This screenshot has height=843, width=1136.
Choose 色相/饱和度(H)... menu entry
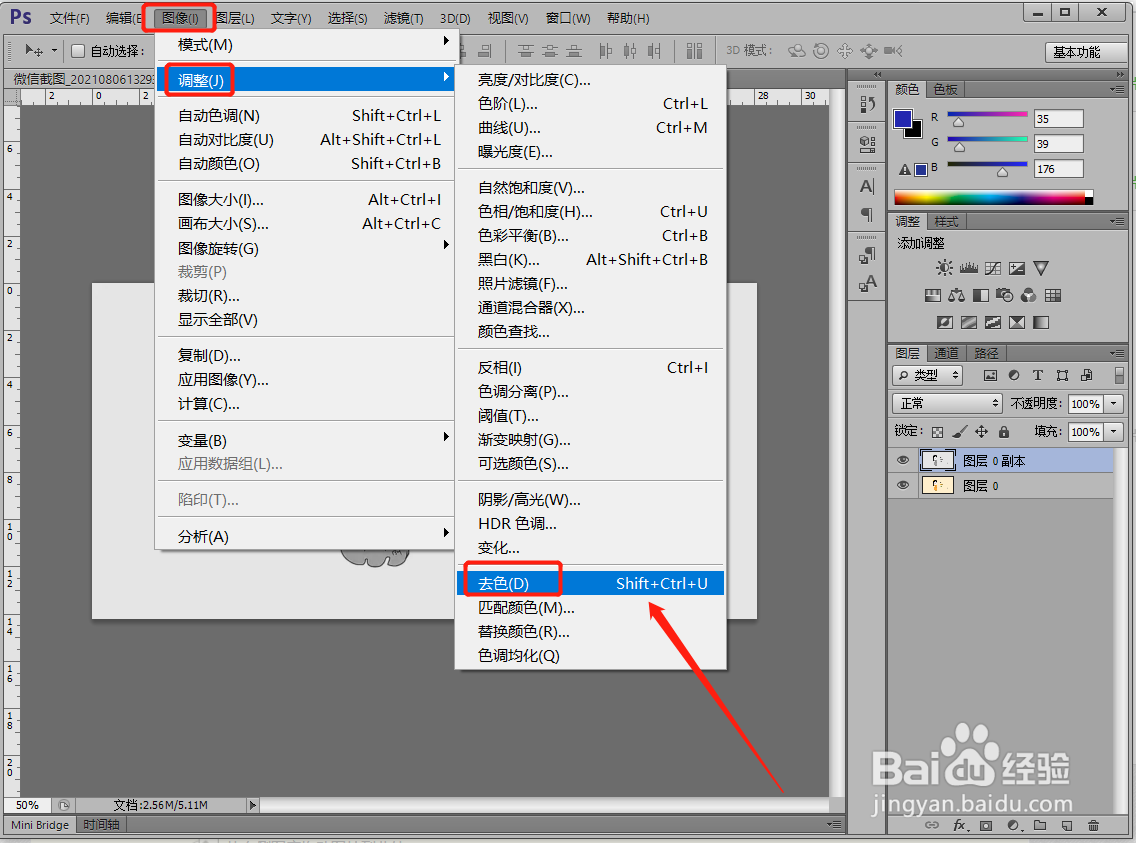pyautogui.click(x=590, y=211)
